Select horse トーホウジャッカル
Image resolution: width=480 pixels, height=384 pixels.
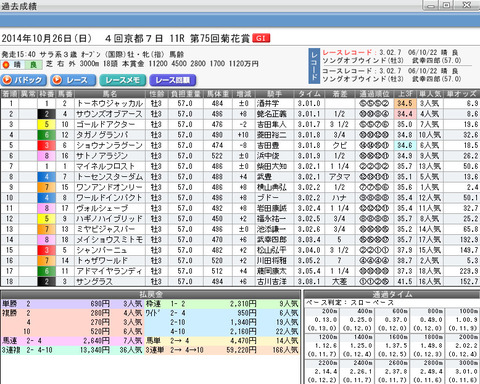(110, 104)
